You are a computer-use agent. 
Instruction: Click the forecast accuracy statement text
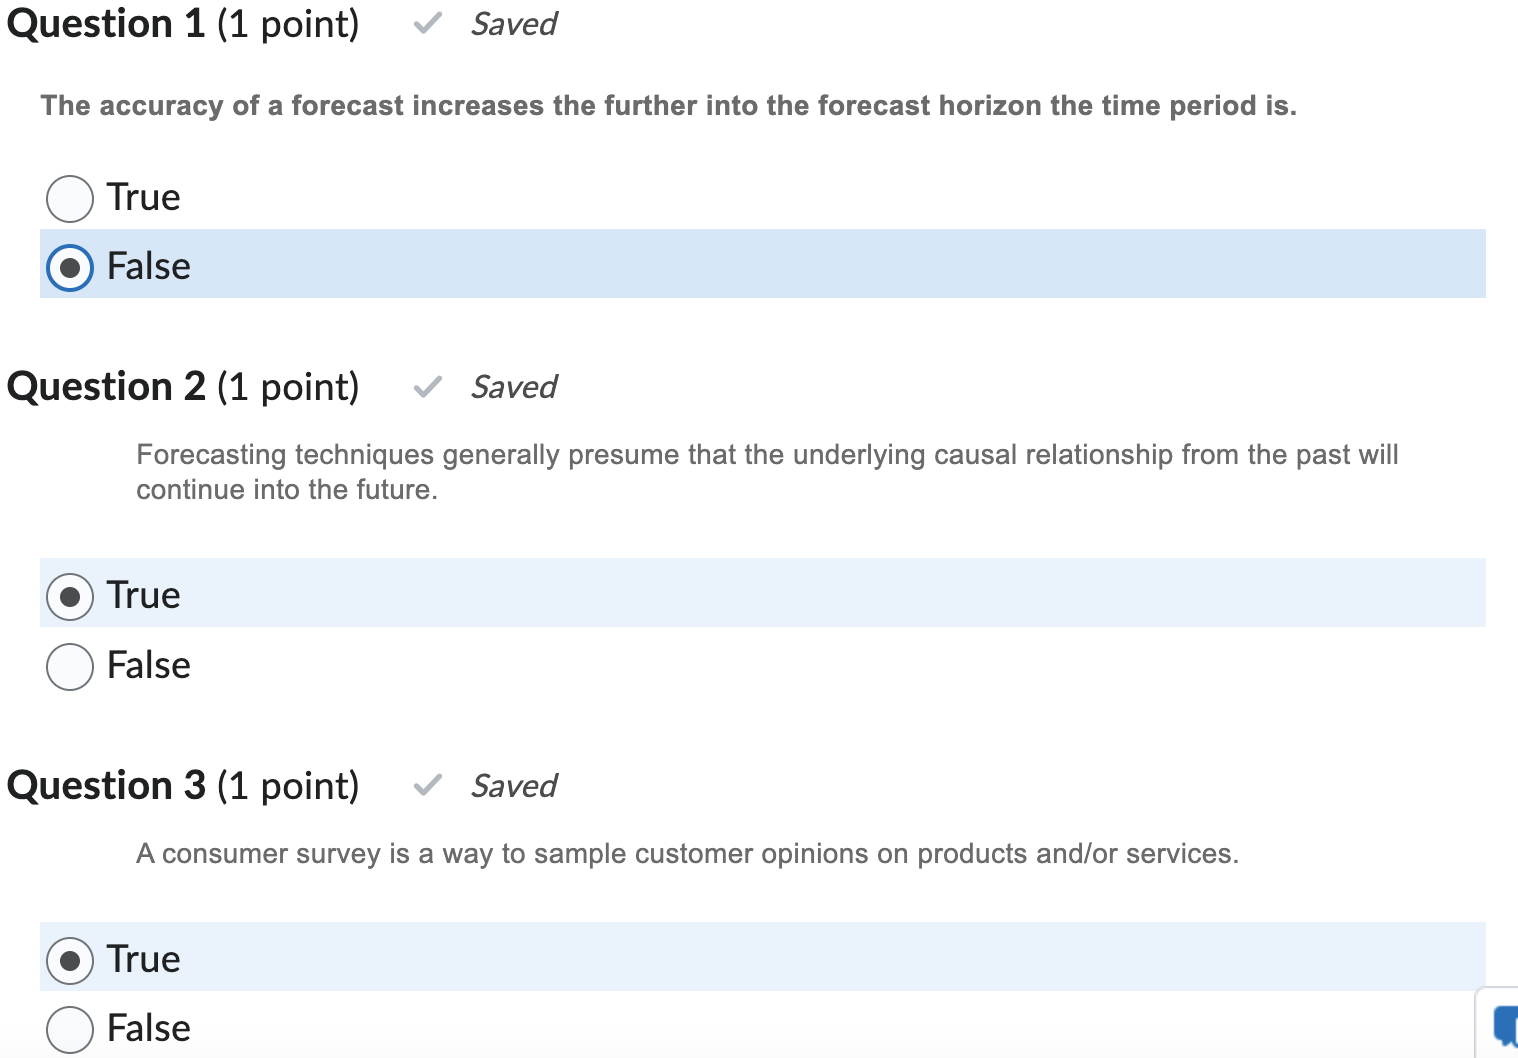[x=668, y=105]
